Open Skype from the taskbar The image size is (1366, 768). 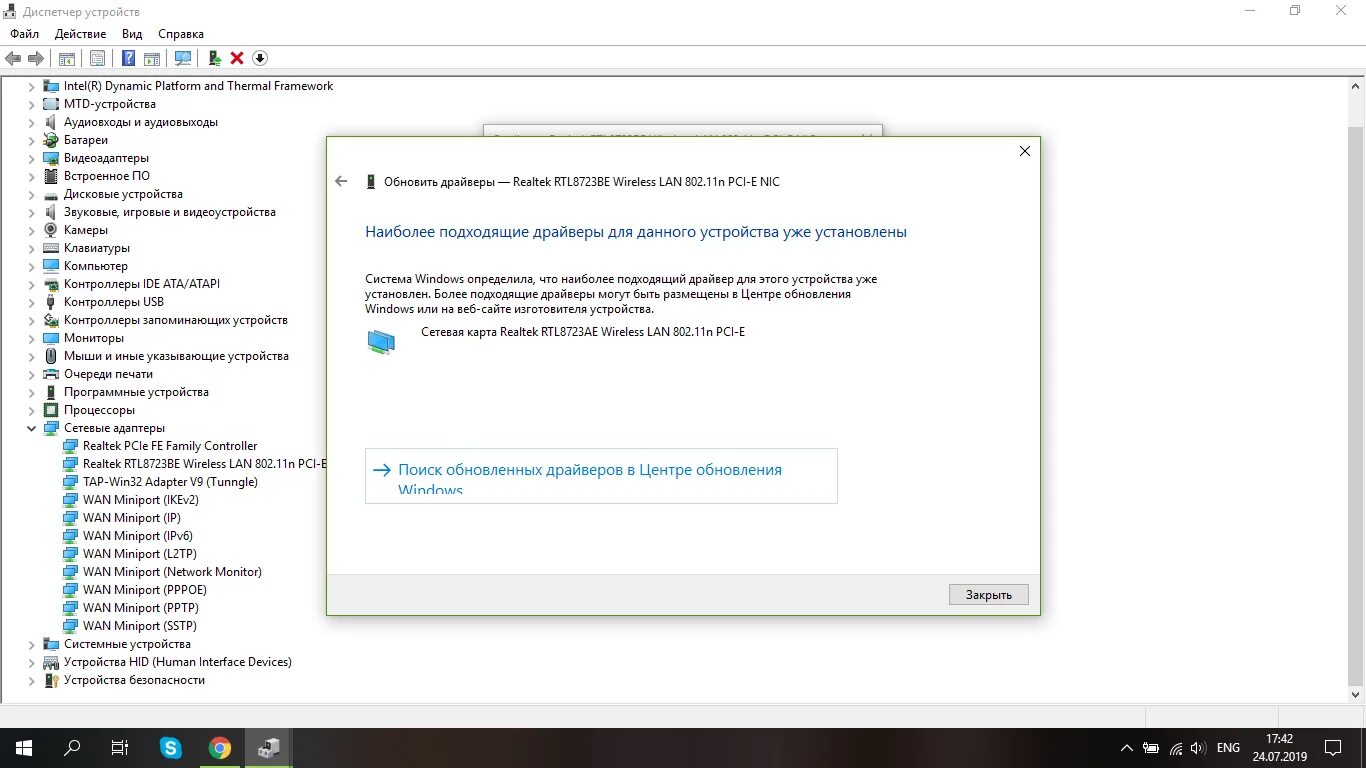click(x=171, y=747)
